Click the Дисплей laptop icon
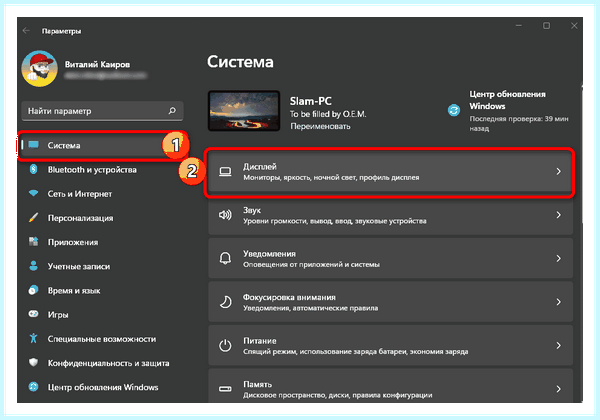This screenshot has width=600, height=420. click(x=225, y=172)
